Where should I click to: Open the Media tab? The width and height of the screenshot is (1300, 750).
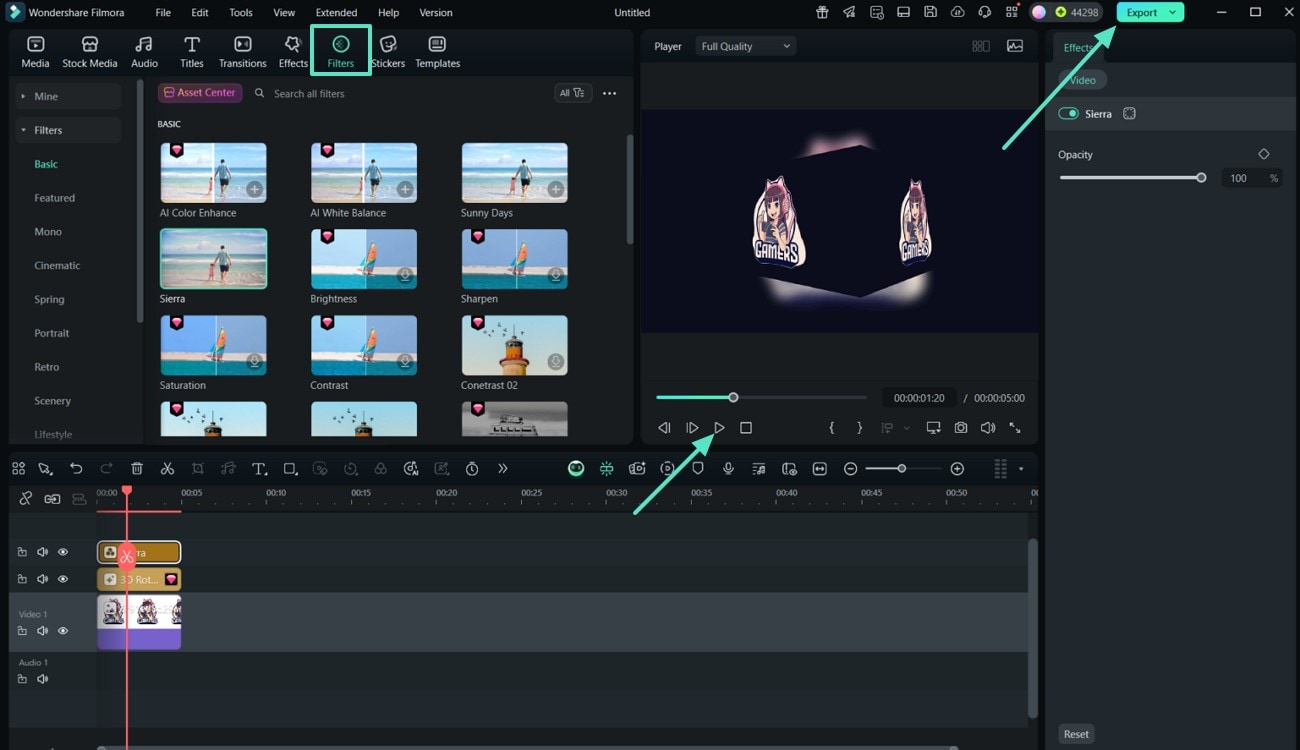pyautogui.click(x=35, y=52)
